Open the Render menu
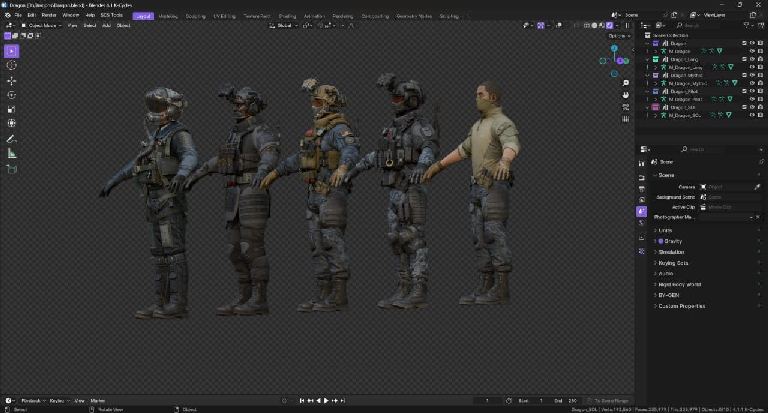 tap(48, 16)
